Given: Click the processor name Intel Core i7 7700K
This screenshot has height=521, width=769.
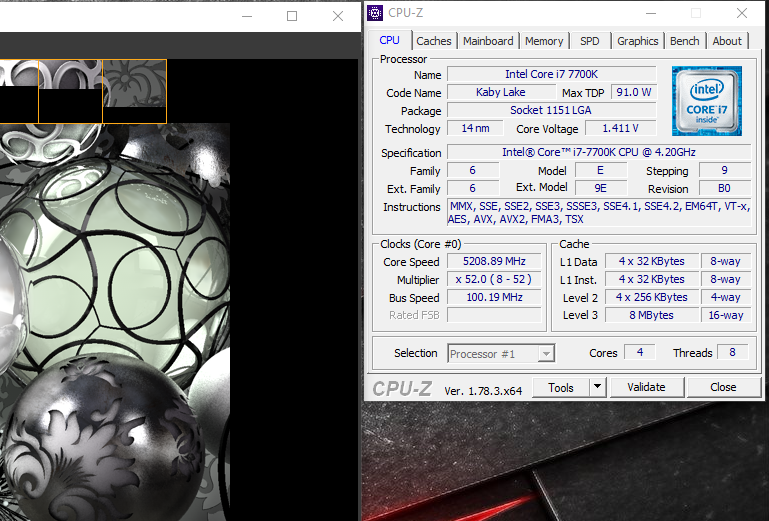Looking at the screenshot, I should pyautogui.click(x=552, y=74).
